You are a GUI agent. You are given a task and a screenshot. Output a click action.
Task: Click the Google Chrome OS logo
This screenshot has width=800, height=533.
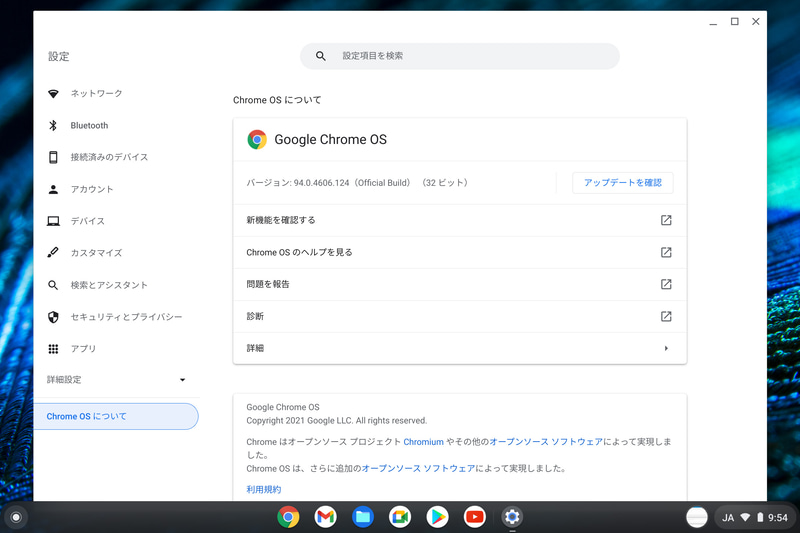(257, 139)
